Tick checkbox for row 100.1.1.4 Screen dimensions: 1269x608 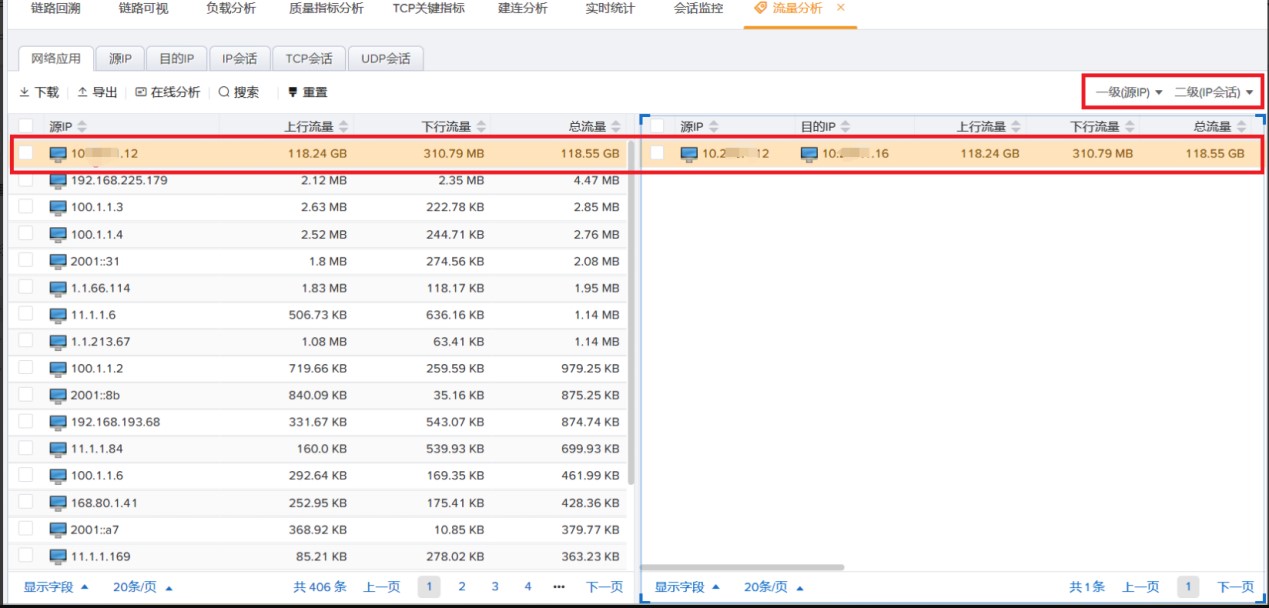(26, 234)
